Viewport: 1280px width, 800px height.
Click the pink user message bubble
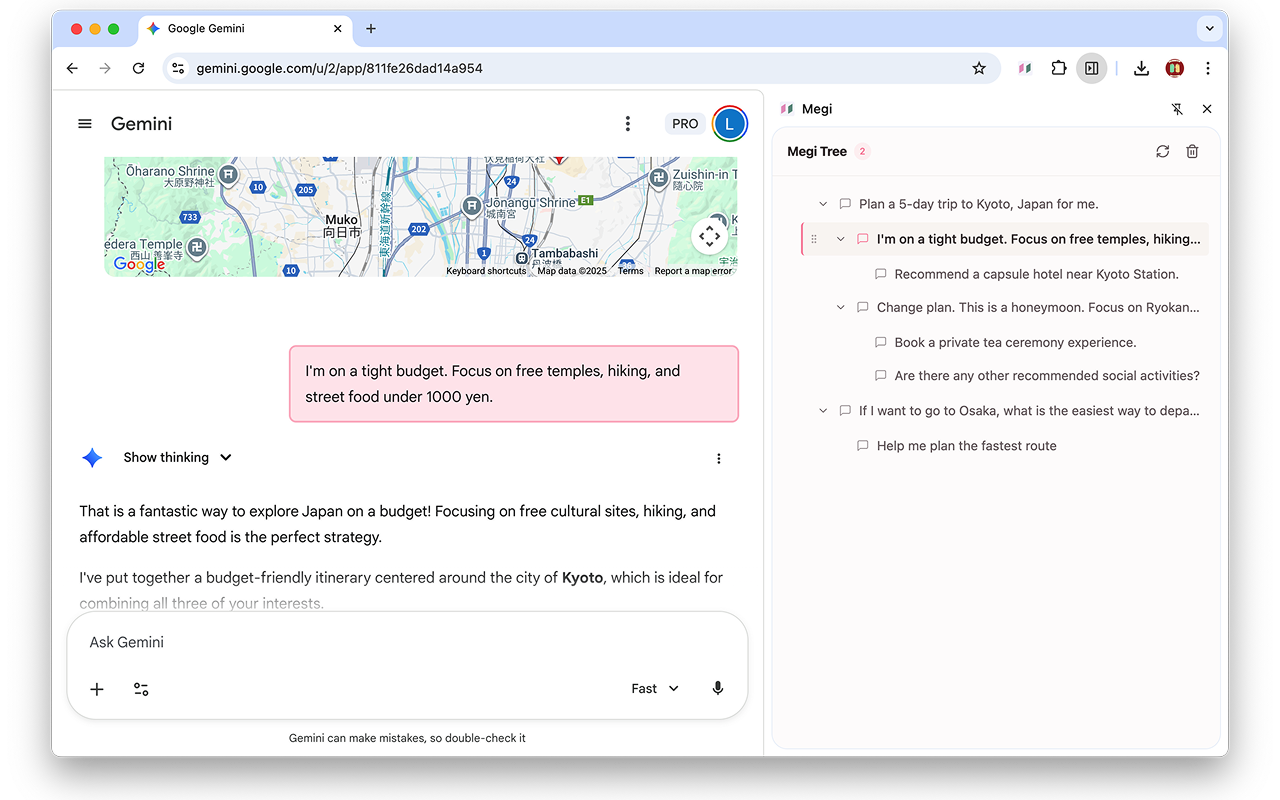(x=514, y=384)
